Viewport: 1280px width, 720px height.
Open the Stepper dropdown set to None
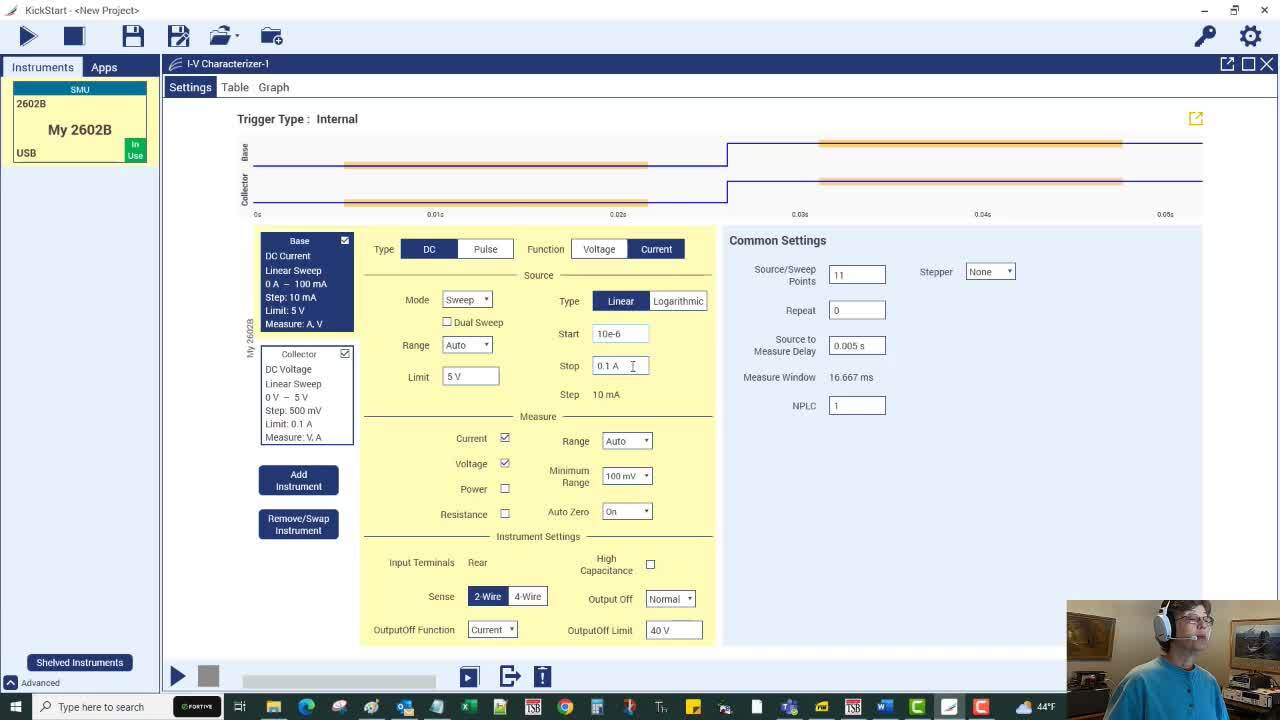989,271
